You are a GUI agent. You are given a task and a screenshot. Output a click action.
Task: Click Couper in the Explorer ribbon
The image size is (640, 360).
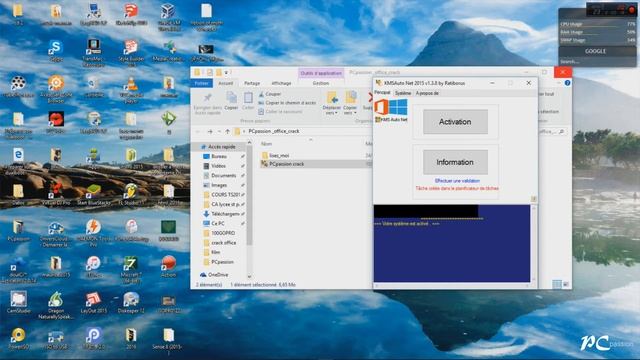click(x=270, y=94)
